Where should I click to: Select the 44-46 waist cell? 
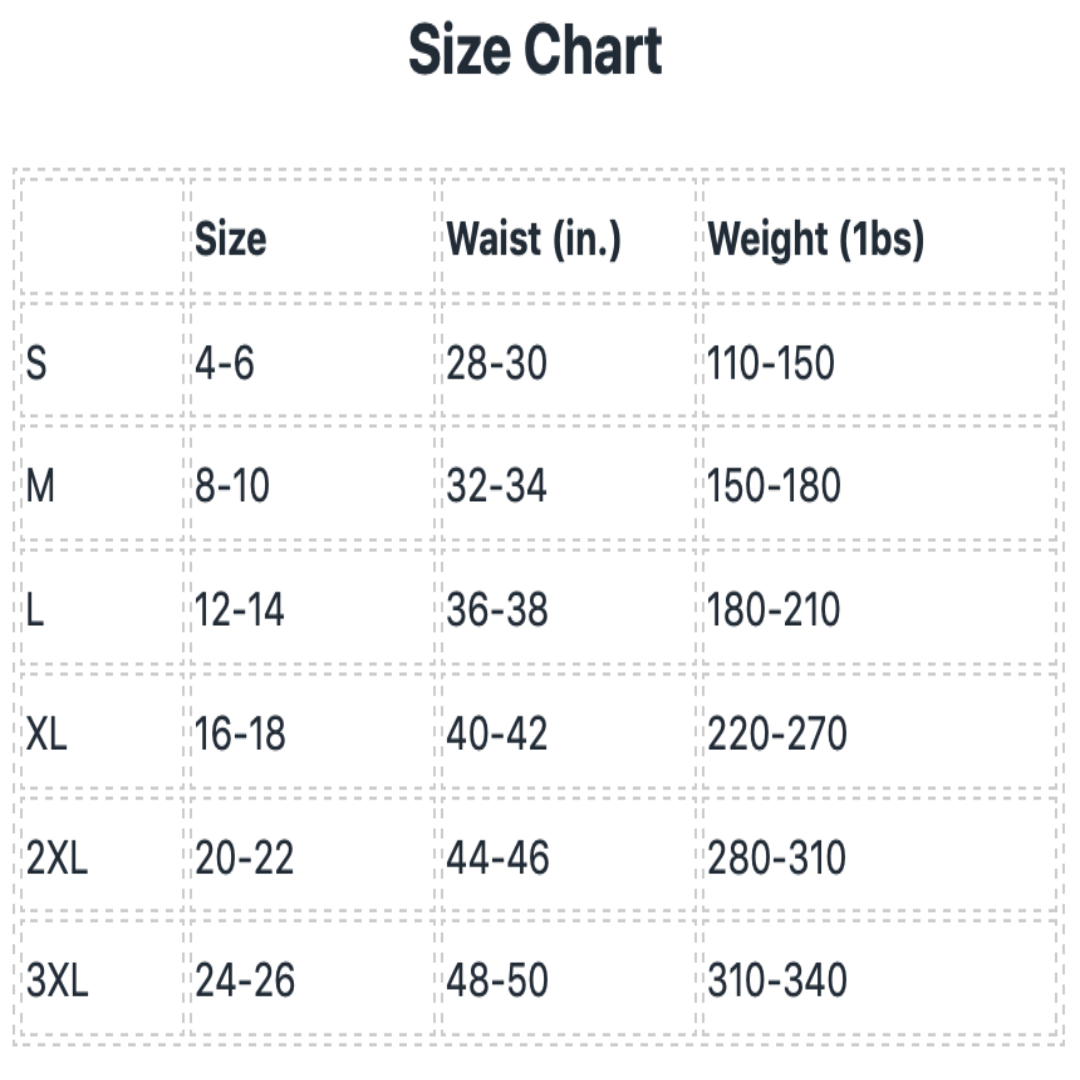[497, 859]
